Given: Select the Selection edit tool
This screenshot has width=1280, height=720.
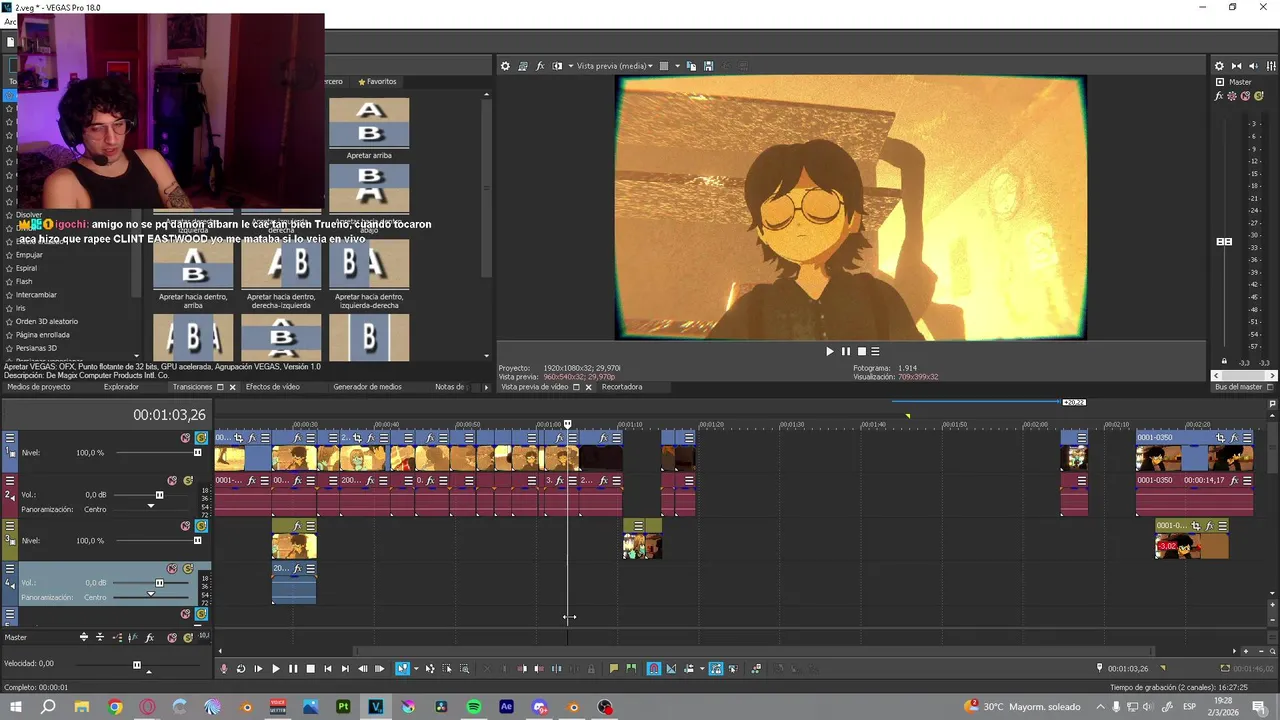Looking at the screenshot, I should tap(447, 669).
